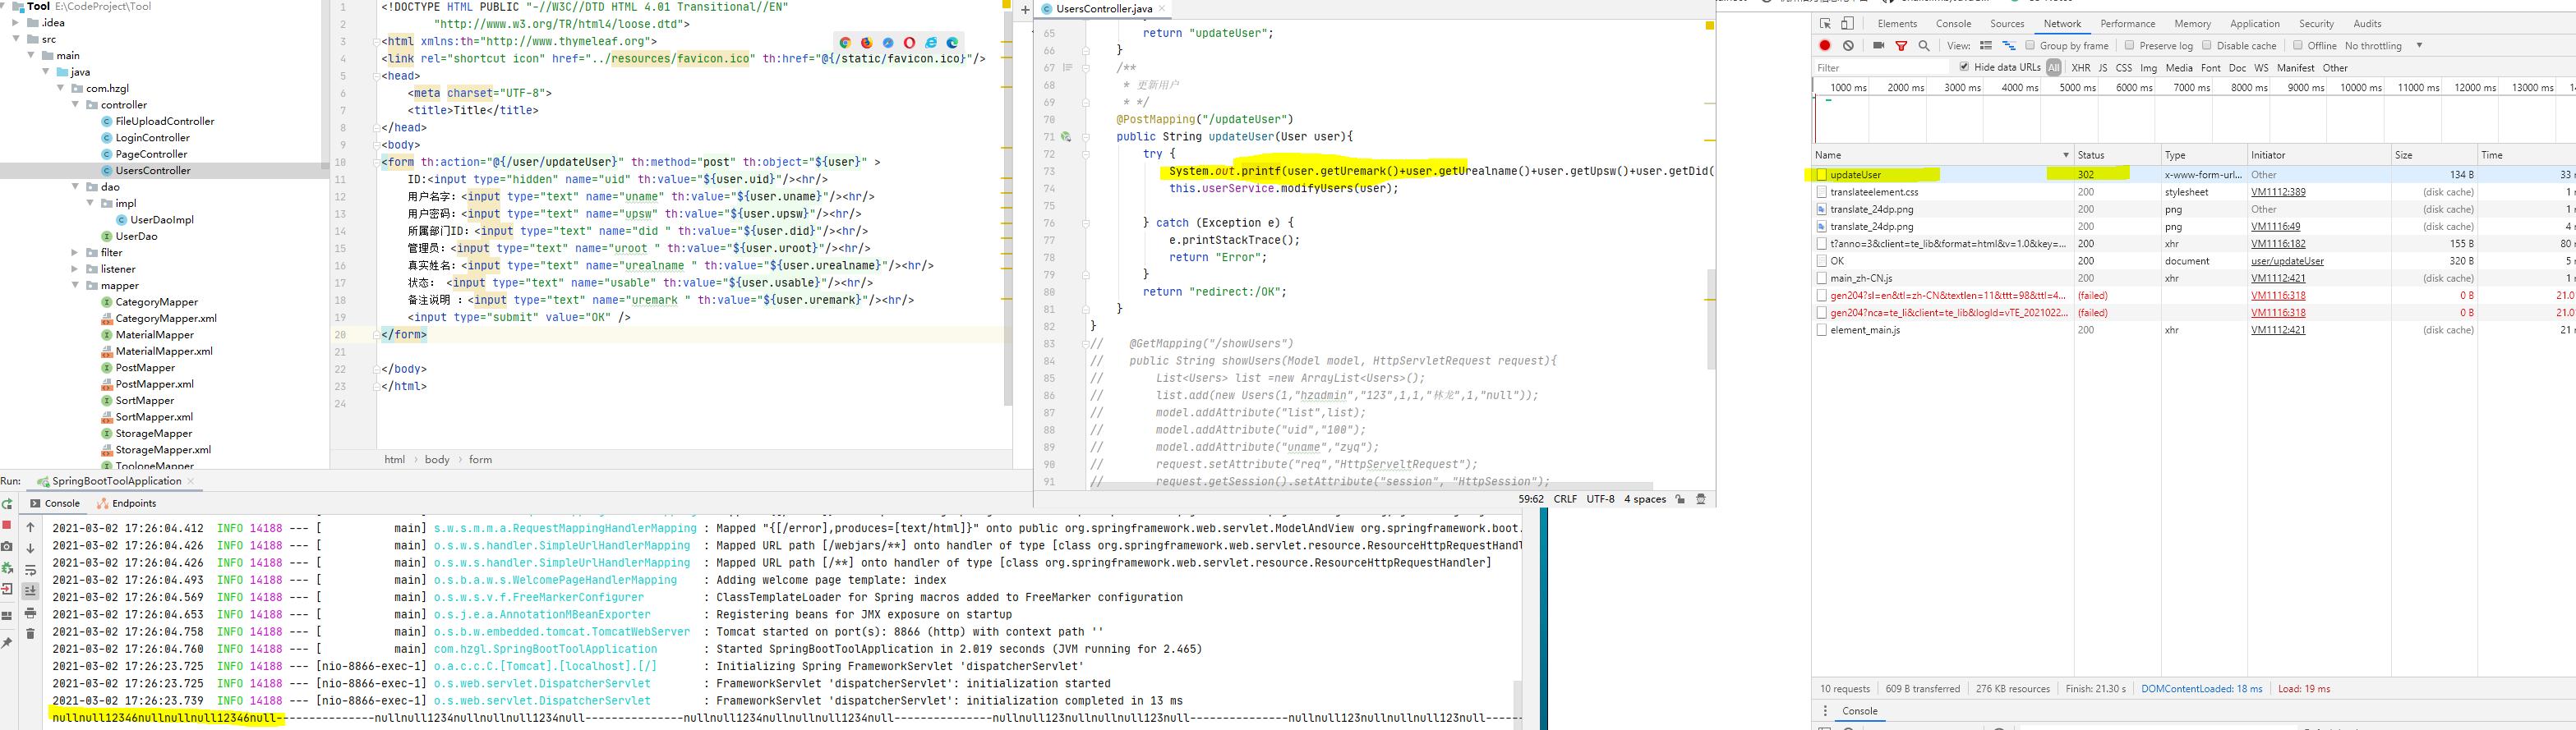This screenshot has width=2576, height=730.
Task: Expand the listener folder
Action: [x=75, y=269]
